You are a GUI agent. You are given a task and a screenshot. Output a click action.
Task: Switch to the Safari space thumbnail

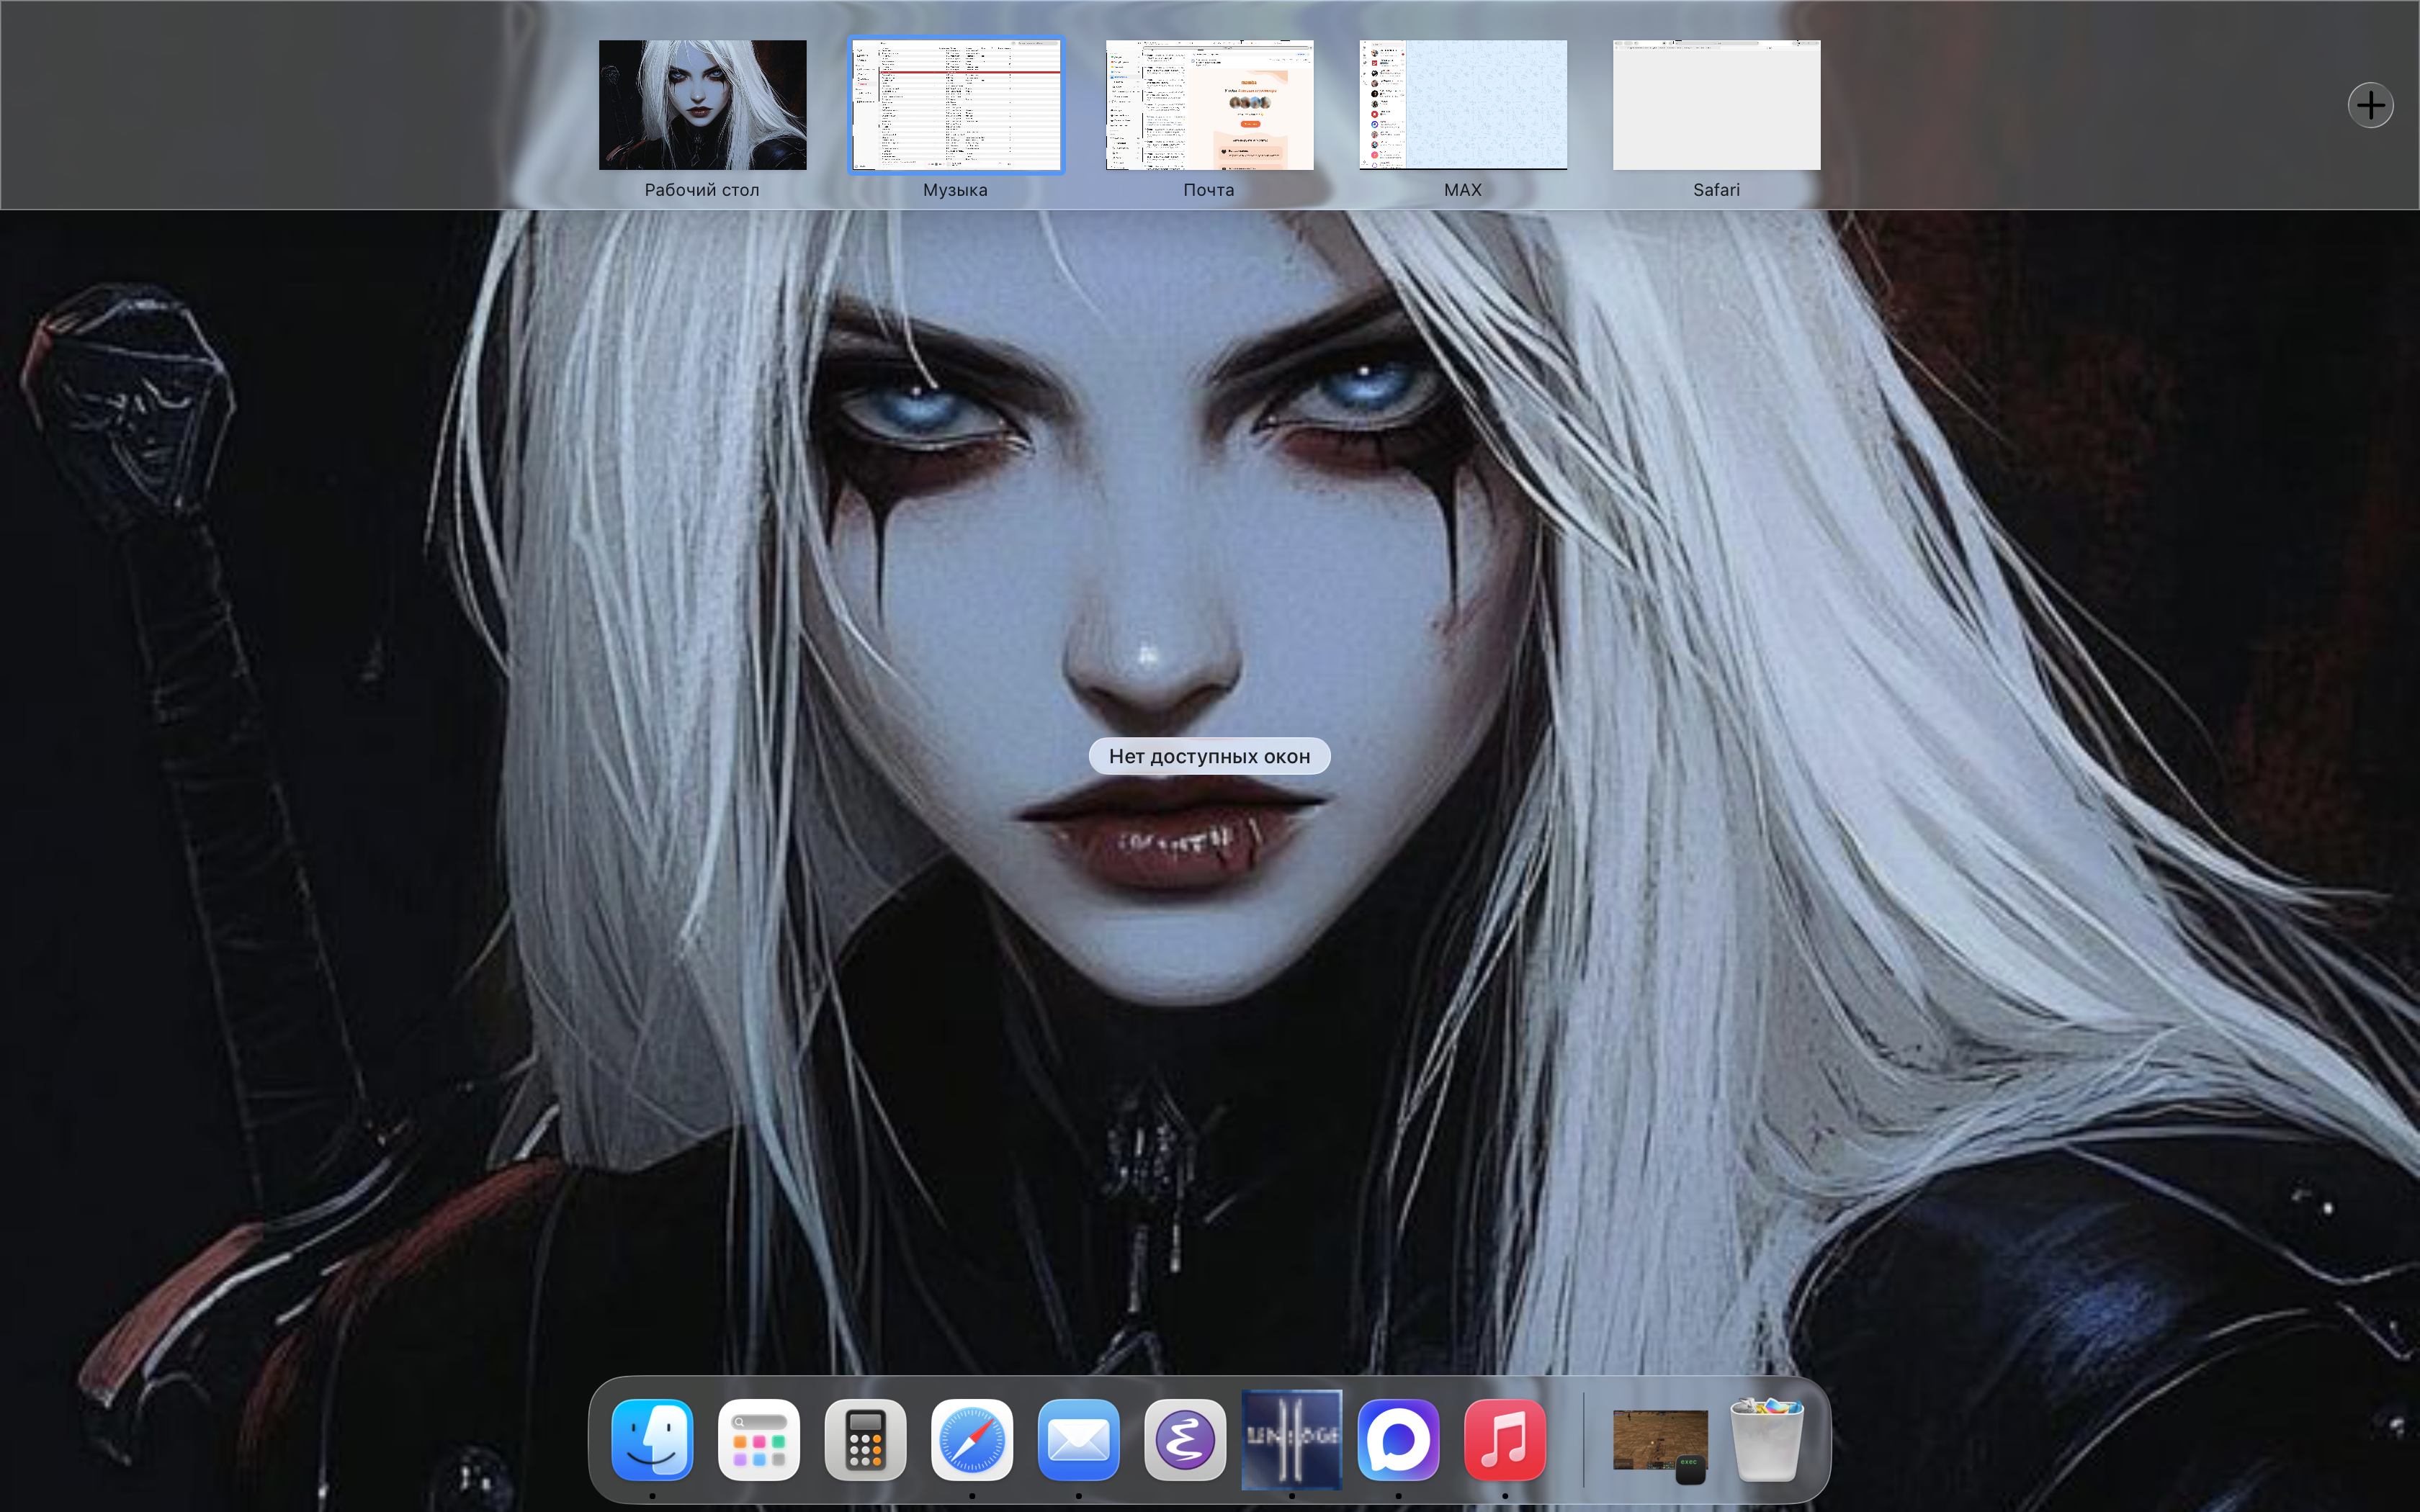point(1716,105)
